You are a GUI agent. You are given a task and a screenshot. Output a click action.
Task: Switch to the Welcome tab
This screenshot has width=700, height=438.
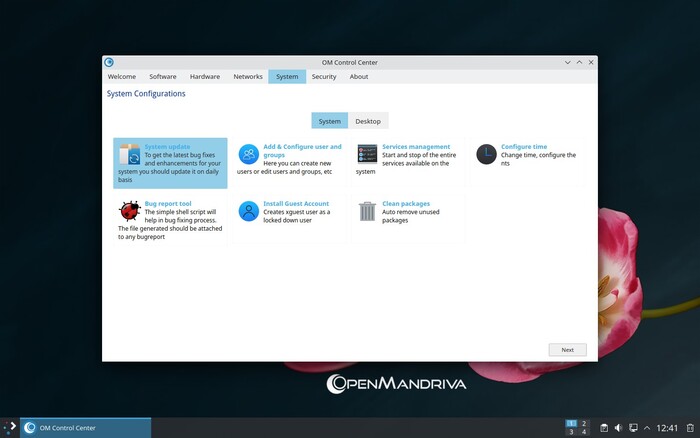point(122,76)
